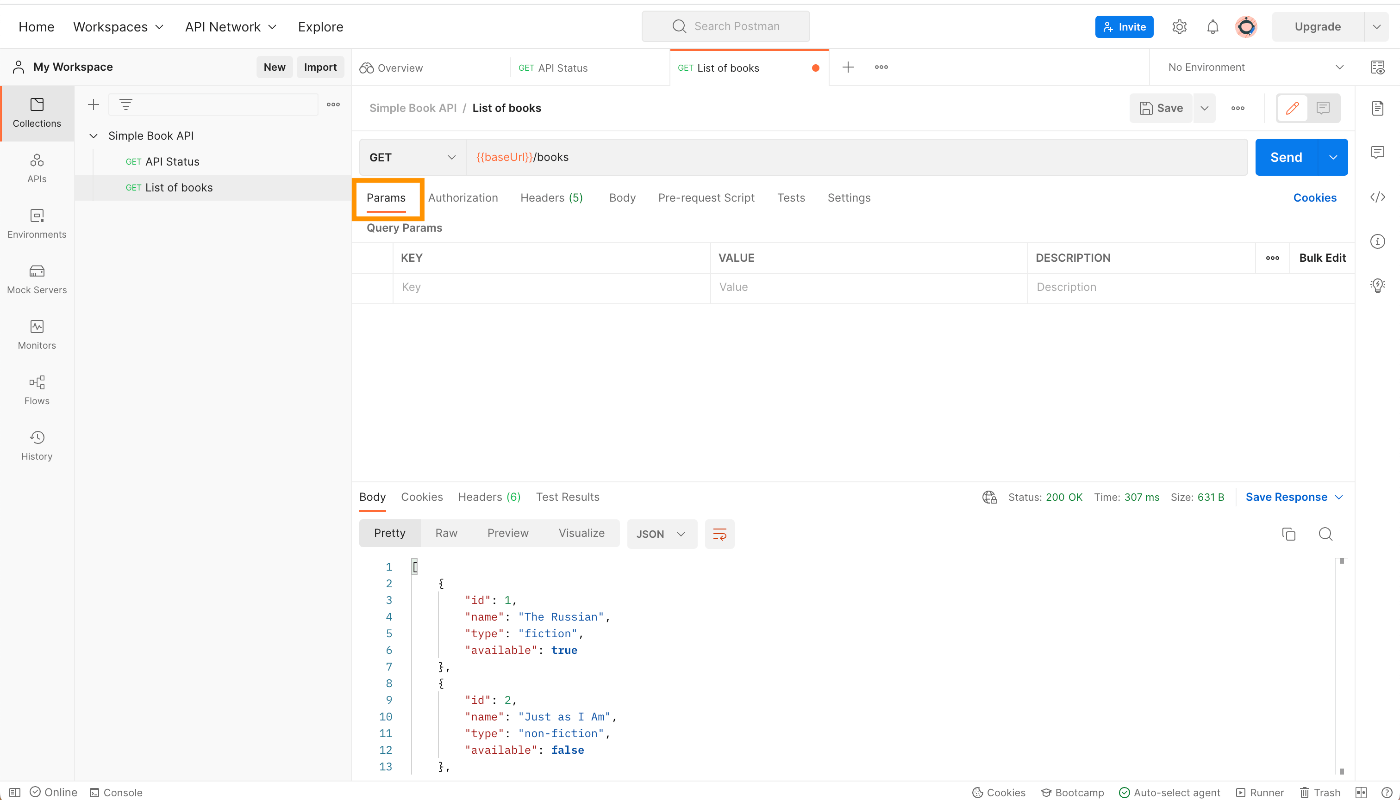
Task: Open the Environments sidebar panel
Action: pyautogui.click(x=37, y=224)
